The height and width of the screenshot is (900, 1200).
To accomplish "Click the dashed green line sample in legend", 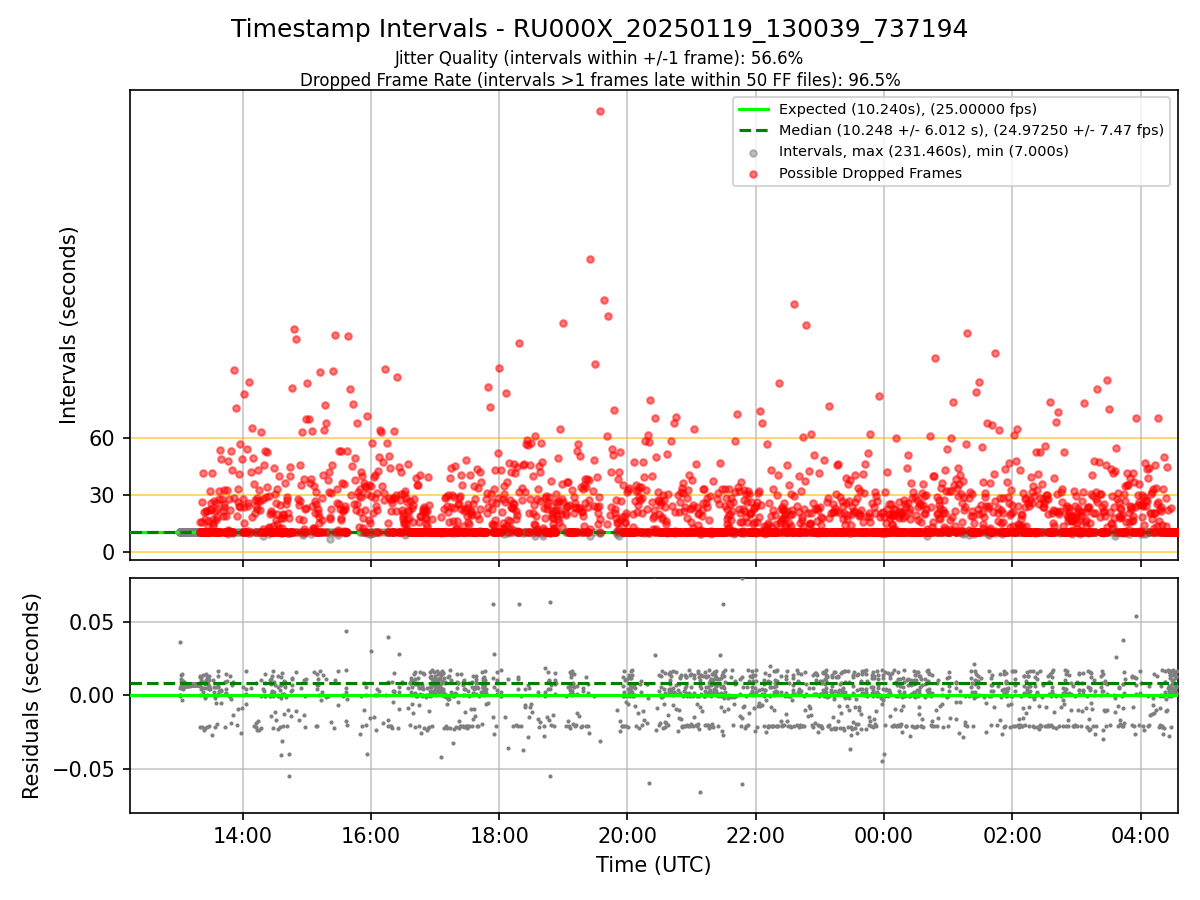I will click(x=754, y=130).
